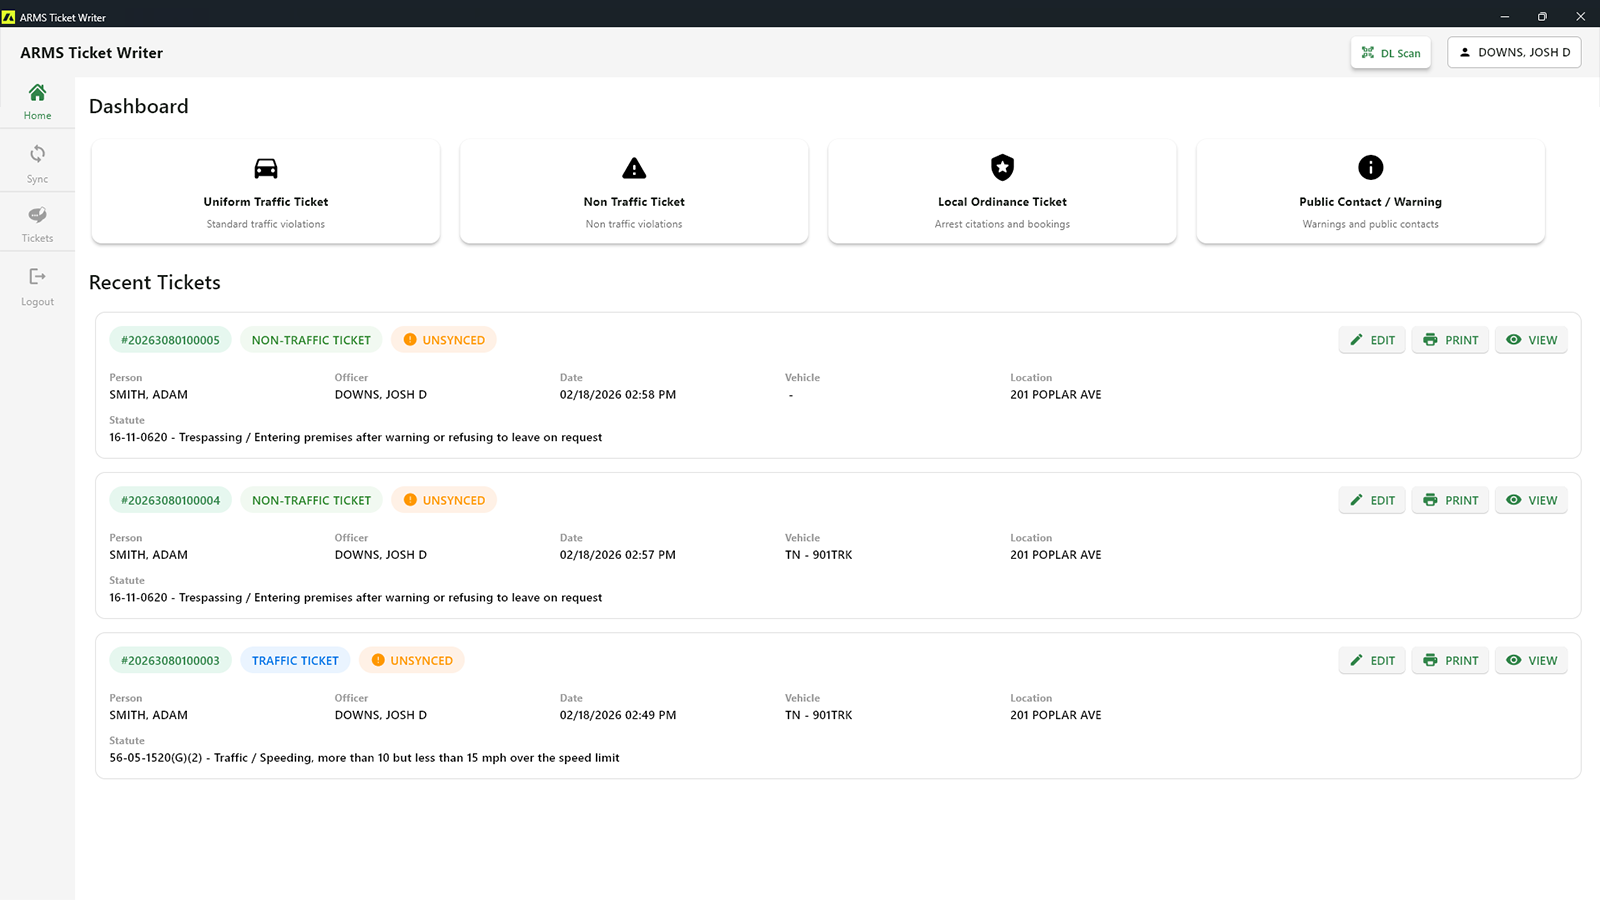The height and width of the screenshot is (900, 1600).
Task: Click the warning triangle icon on Non Traffic Ticket card
Action: click(x=633, y=167)
